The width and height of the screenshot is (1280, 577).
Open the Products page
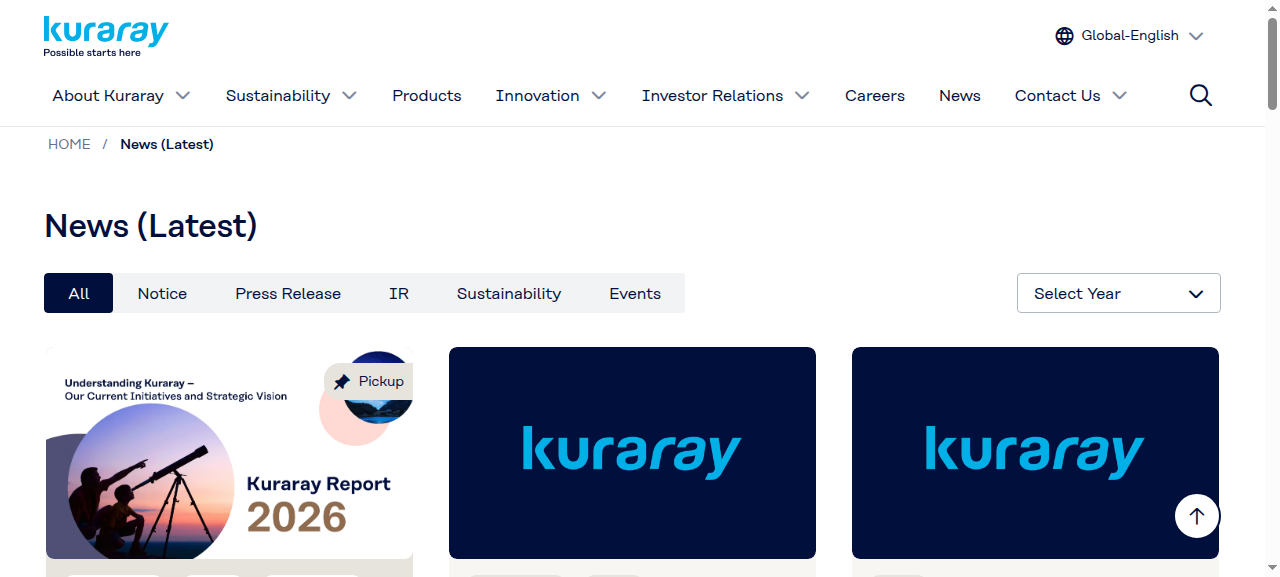tap(427, 96)
